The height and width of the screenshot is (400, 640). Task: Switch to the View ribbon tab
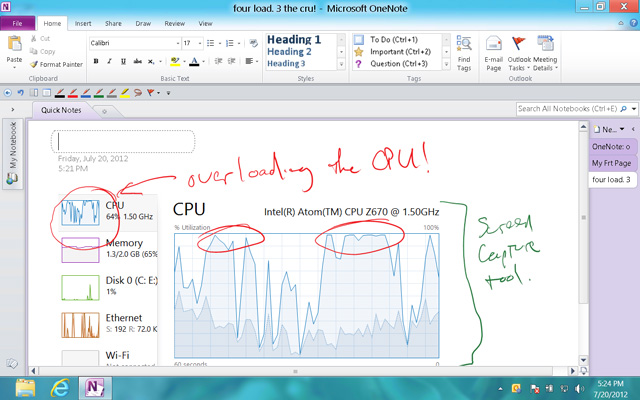205,23
